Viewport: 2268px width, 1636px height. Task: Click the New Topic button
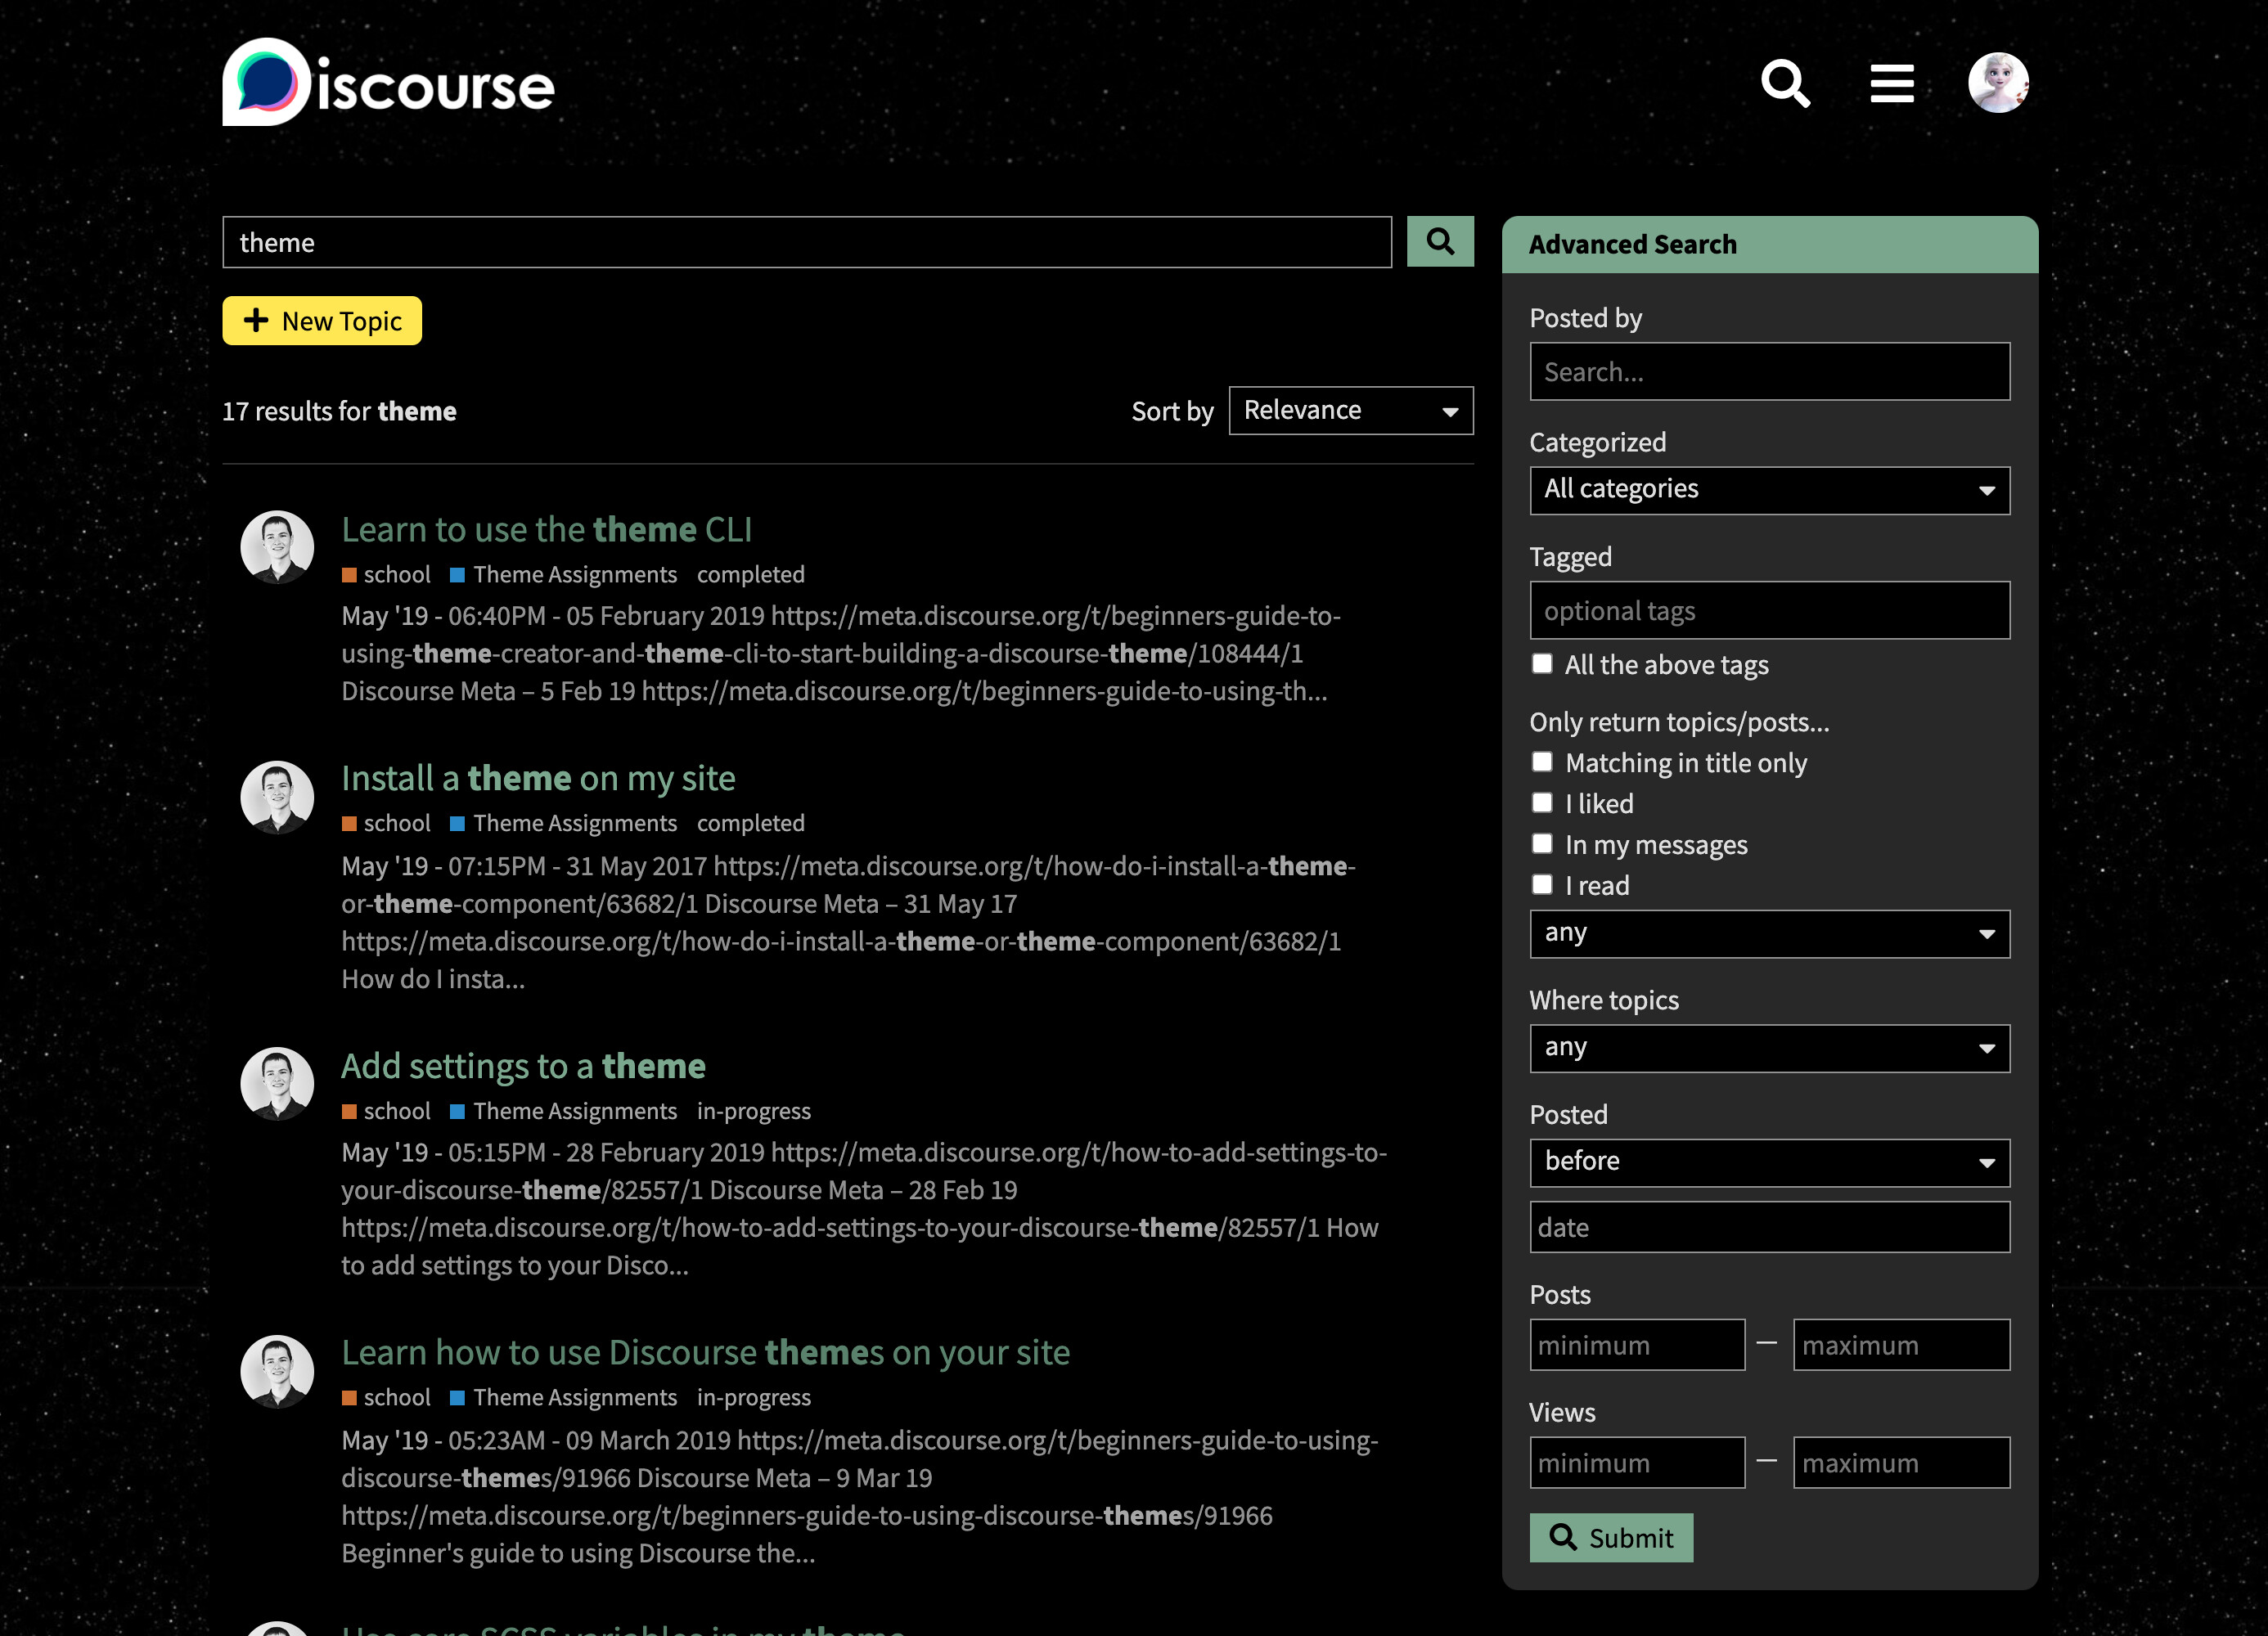click(x=322, y=321)
